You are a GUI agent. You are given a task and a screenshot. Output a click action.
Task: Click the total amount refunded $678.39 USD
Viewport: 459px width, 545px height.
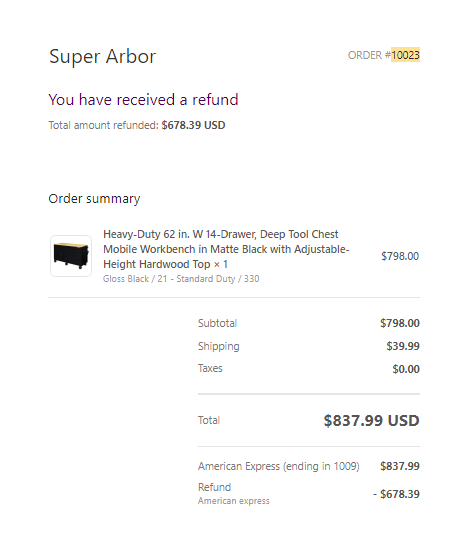click(193, 125)
